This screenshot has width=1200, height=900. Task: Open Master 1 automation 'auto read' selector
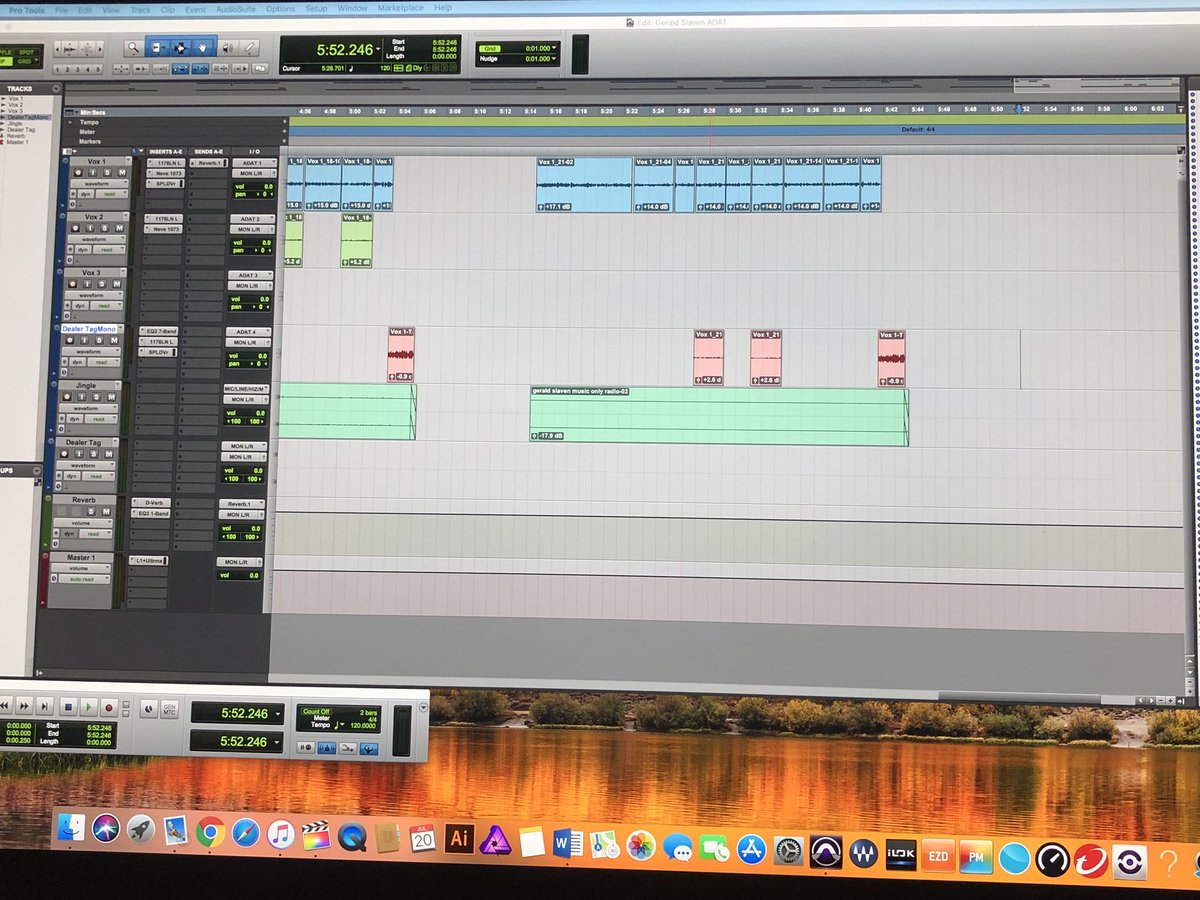point(84,579)
